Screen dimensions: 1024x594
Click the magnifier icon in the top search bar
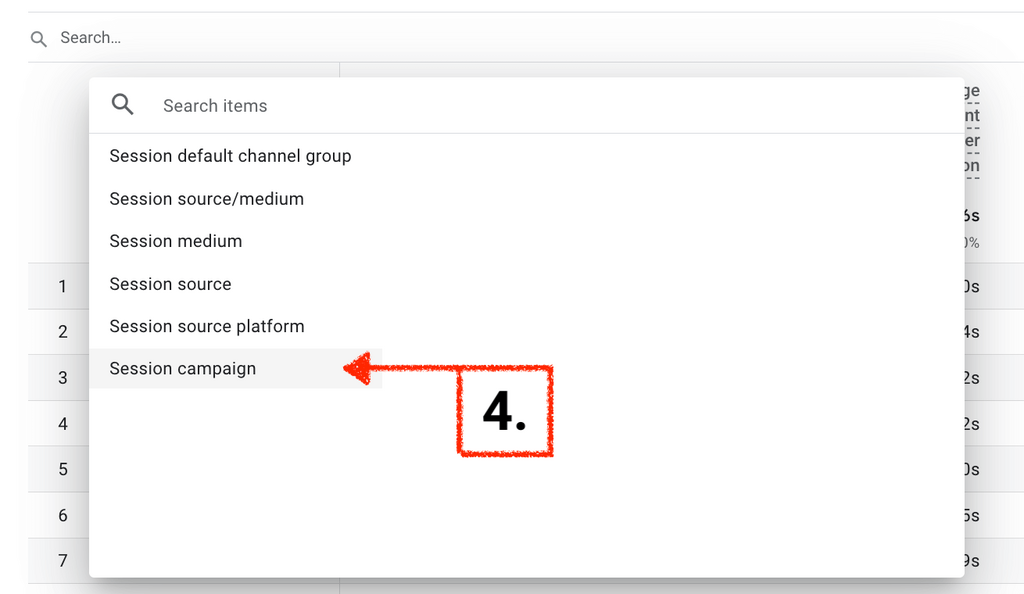[x=39, y=39]
